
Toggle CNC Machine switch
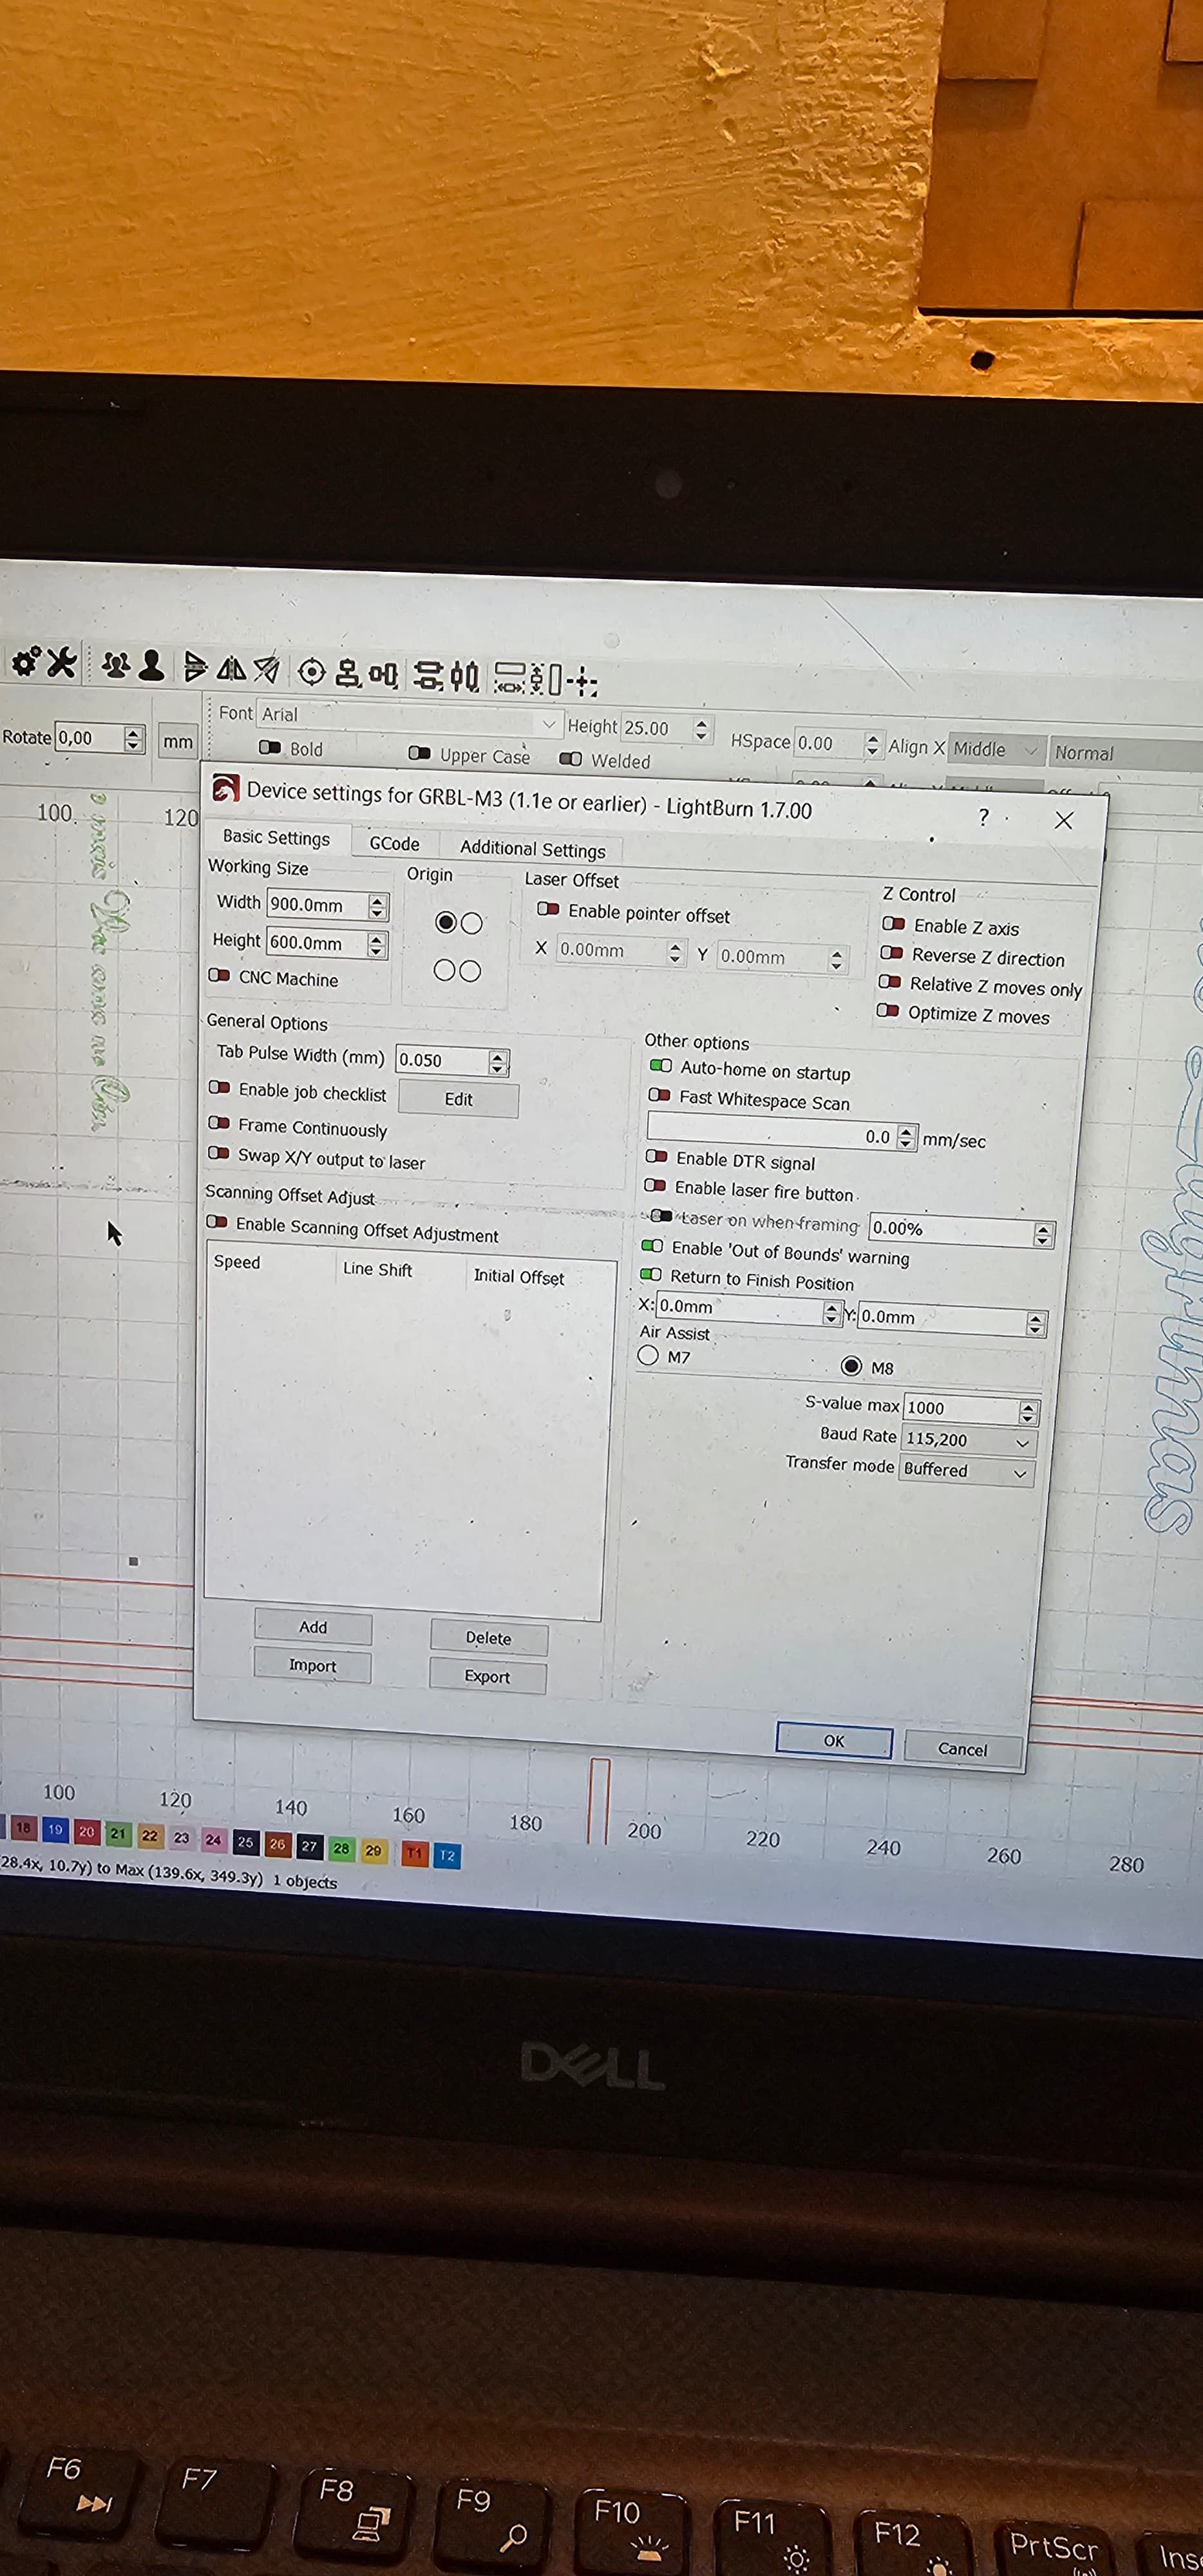[219, 975]
